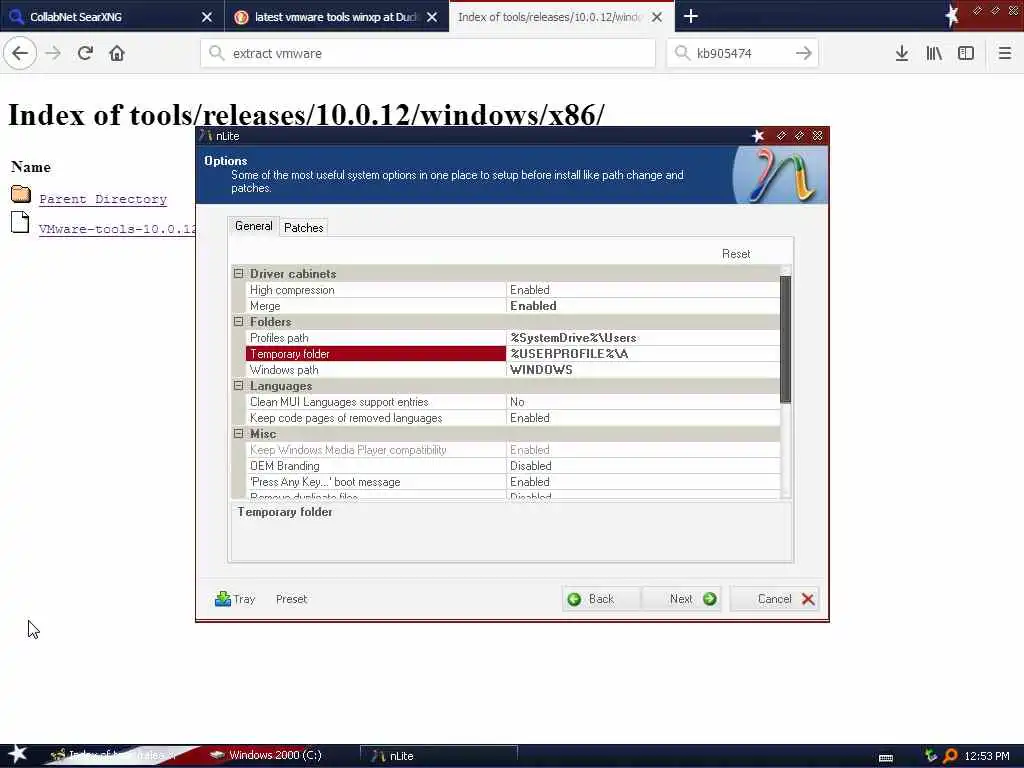This screenshot has height=768, width=1024.
Task: Reload the page with the refresh icon
Action: tap(85, 54)
